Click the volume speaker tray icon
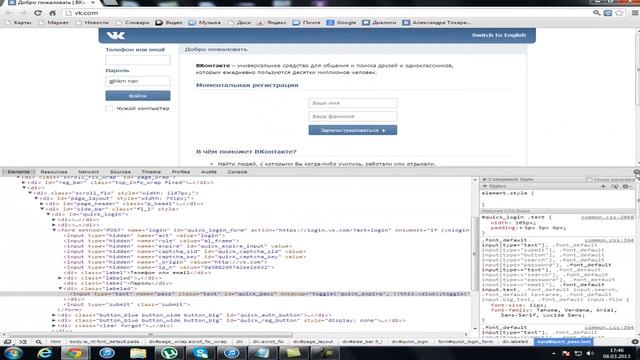This screenshot has height=360, width=640. click(590, 353)
